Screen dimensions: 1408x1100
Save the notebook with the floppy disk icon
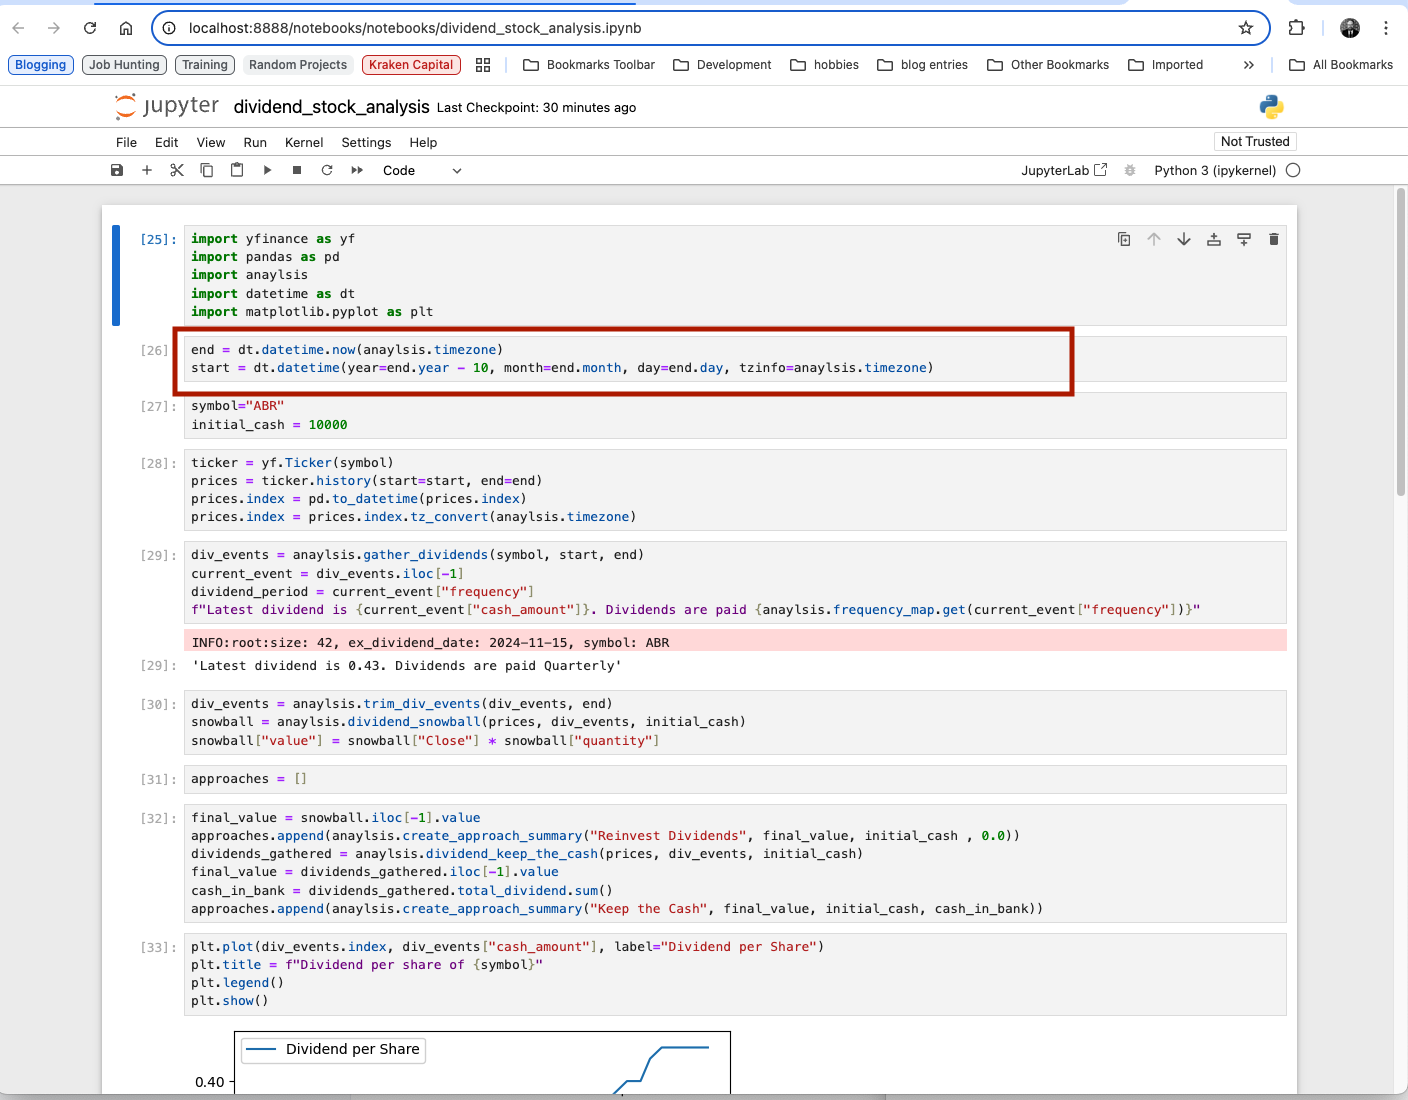117,170
